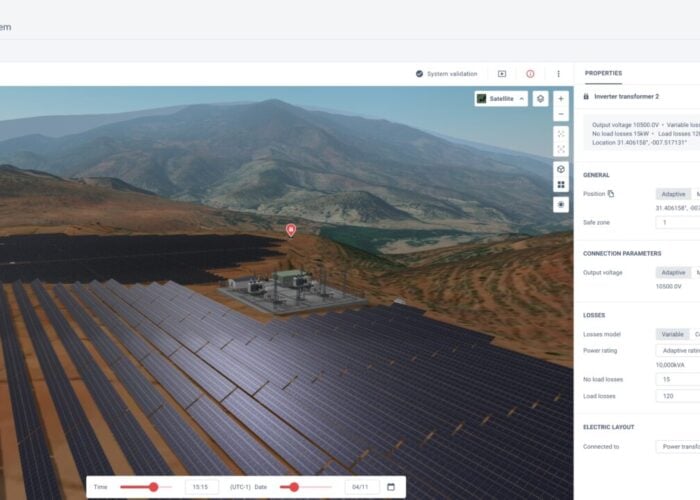Click the map layers icon

click(x=540, y=99)
